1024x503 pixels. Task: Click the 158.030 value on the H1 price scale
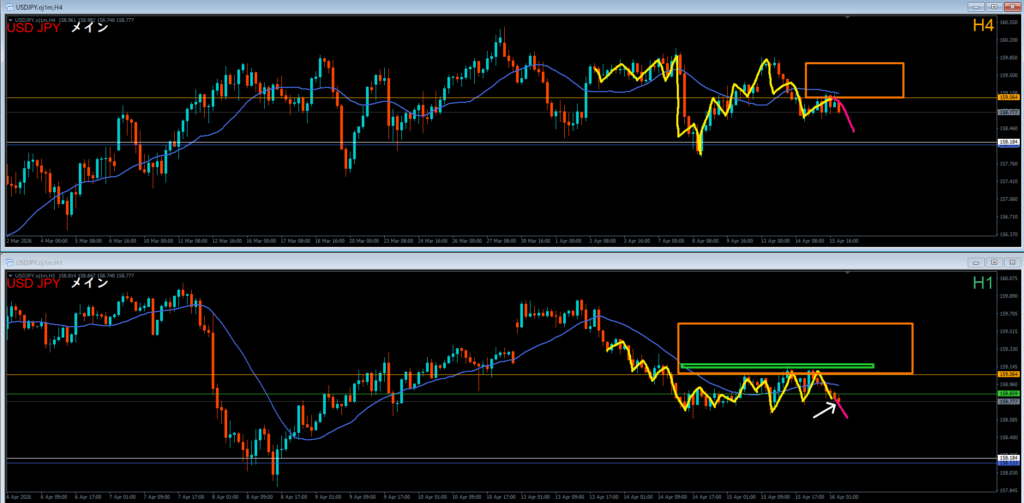(1008, 472)
